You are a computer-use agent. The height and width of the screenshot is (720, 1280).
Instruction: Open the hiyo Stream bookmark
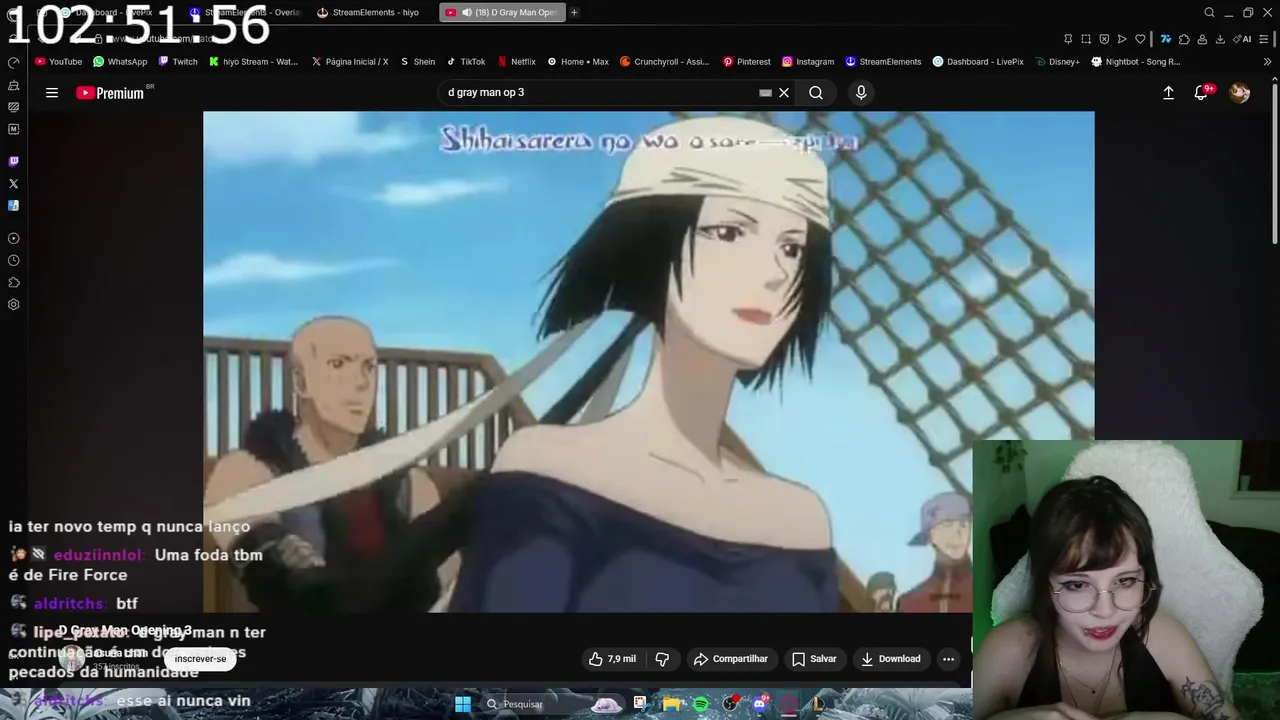[253, 62]
